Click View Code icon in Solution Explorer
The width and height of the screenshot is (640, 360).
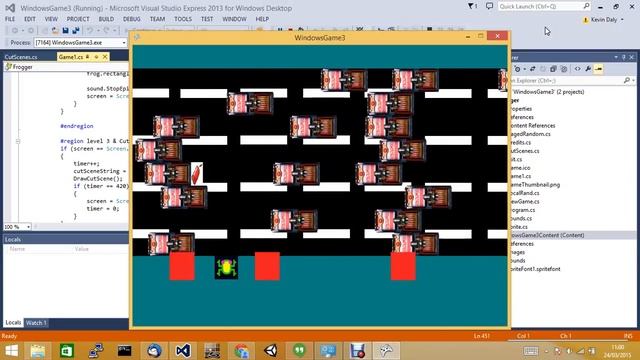click(x=577, y=69)
